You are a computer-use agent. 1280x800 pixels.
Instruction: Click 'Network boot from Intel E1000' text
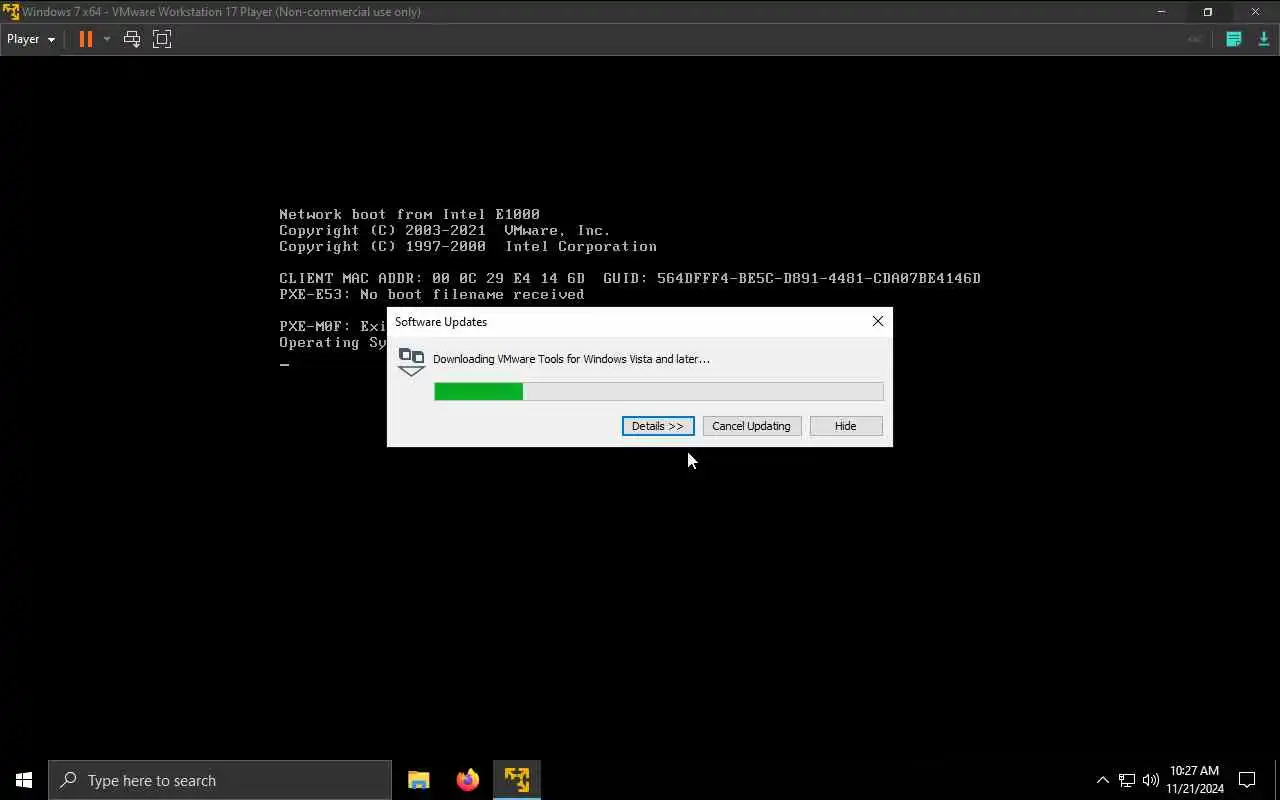click(x=409, y=214)
